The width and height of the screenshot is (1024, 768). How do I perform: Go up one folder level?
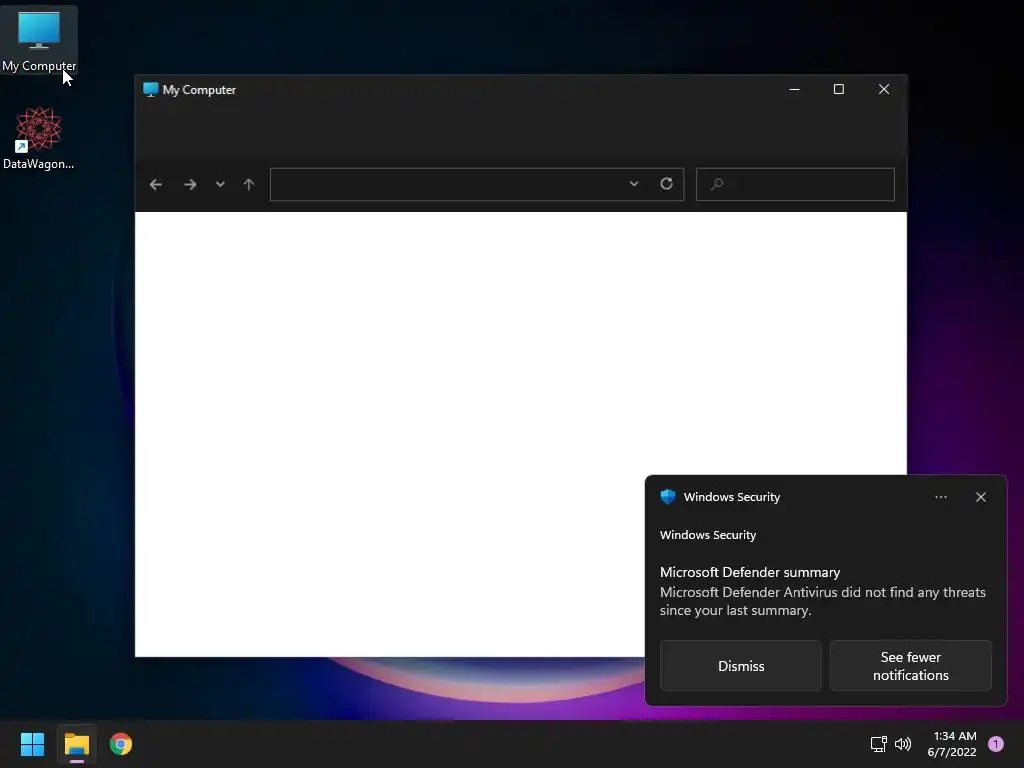tap(249, 185)
